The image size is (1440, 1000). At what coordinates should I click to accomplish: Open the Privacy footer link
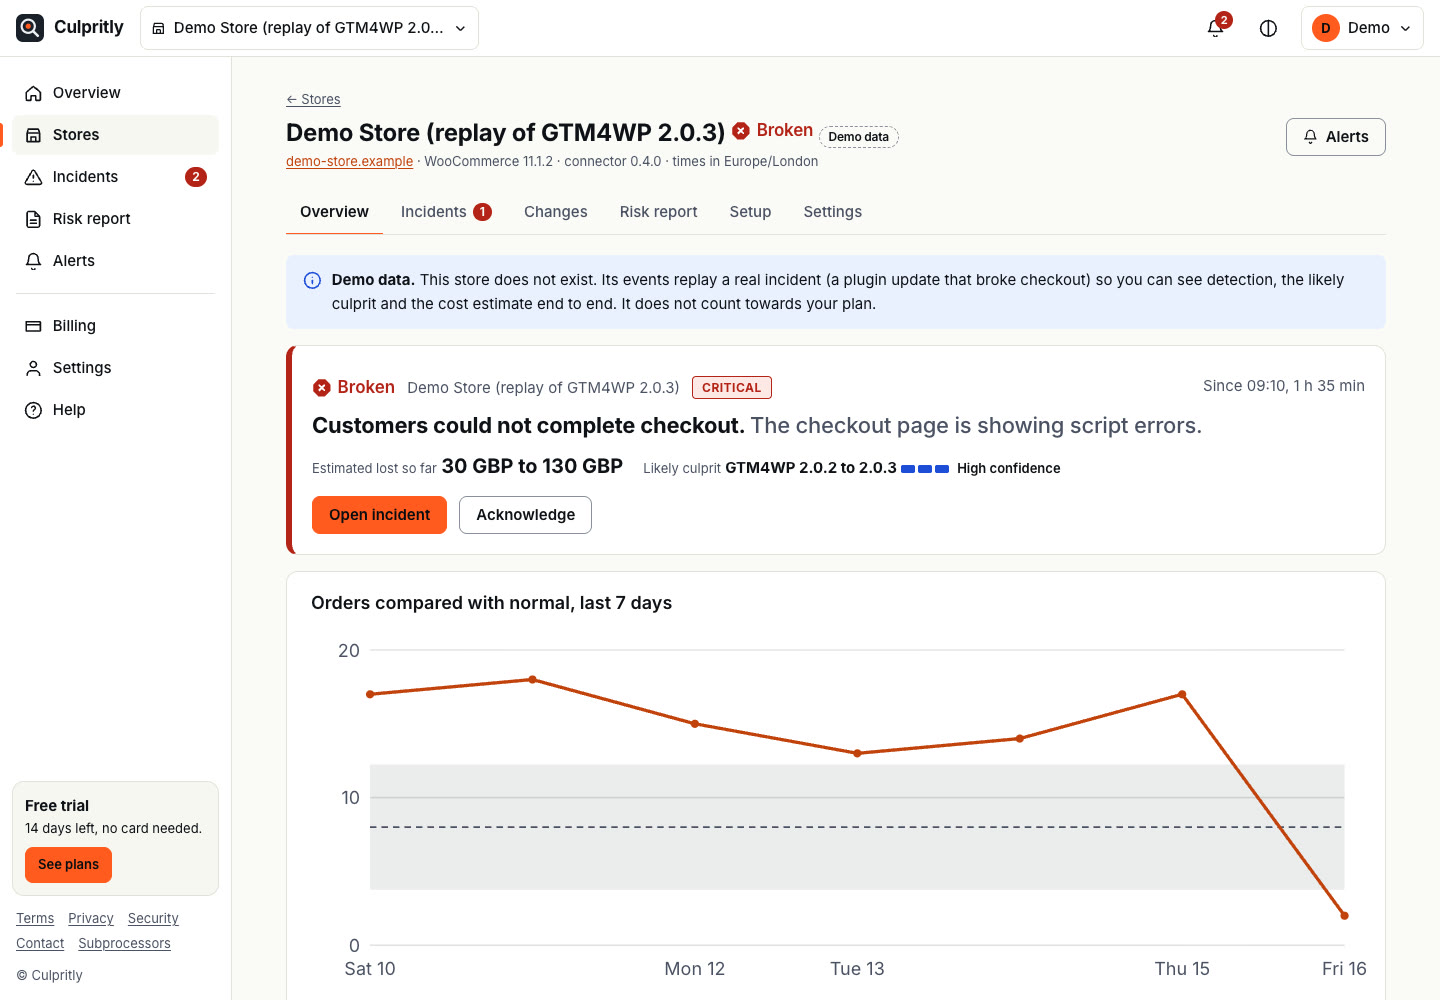tap(91, 918)
